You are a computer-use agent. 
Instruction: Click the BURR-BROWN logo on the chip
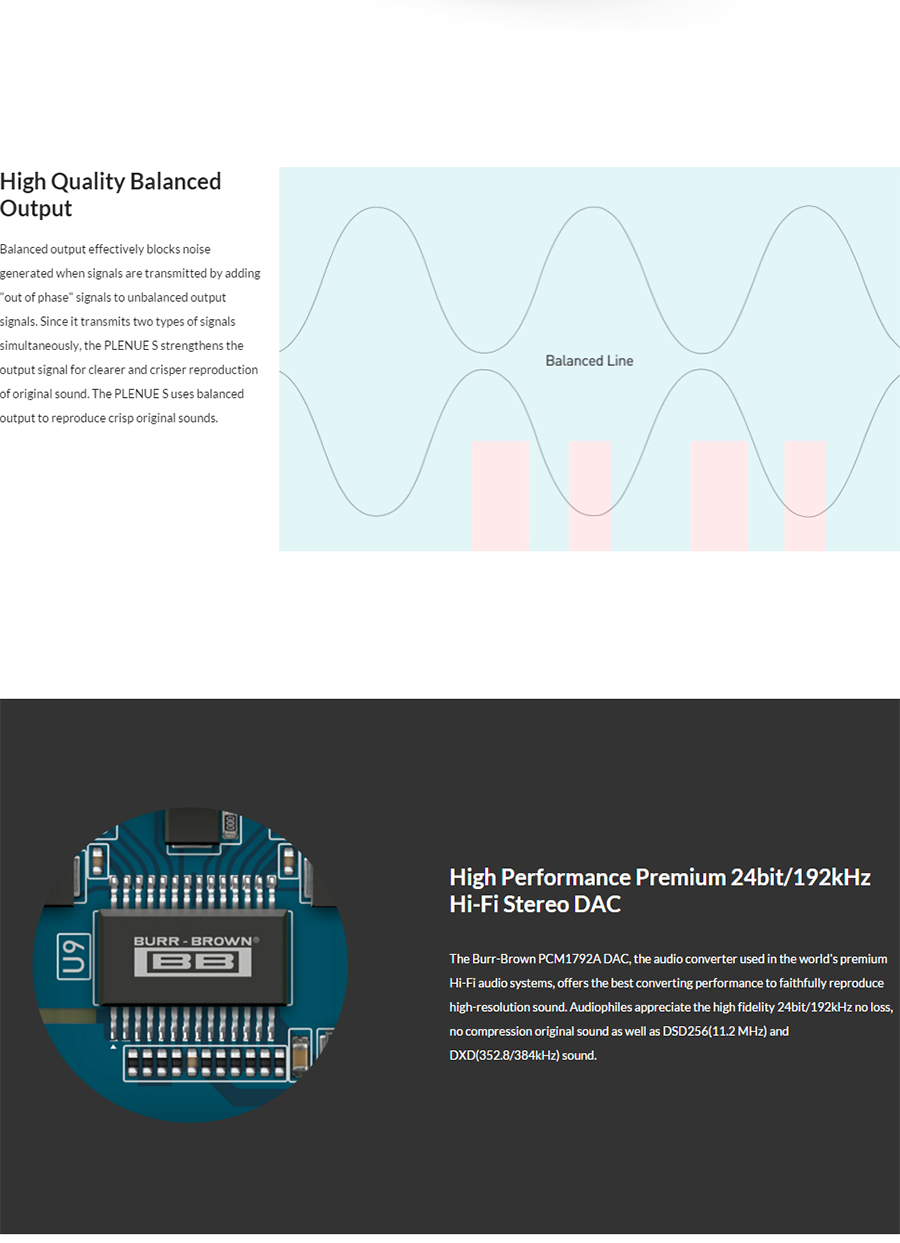click(x=197, y=956)
